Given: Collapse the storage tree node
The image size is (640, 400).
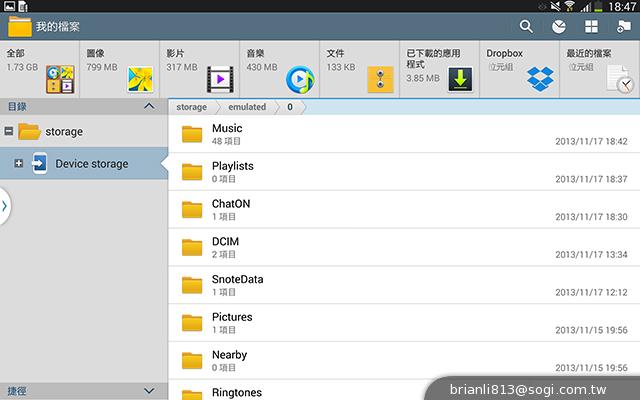Looking at the screenshot, I should click(x=9, y=131).
